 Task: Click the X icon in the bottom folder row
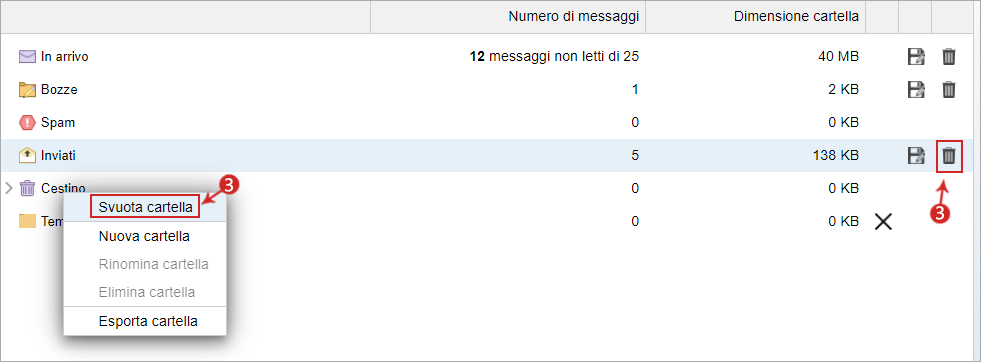883,221
